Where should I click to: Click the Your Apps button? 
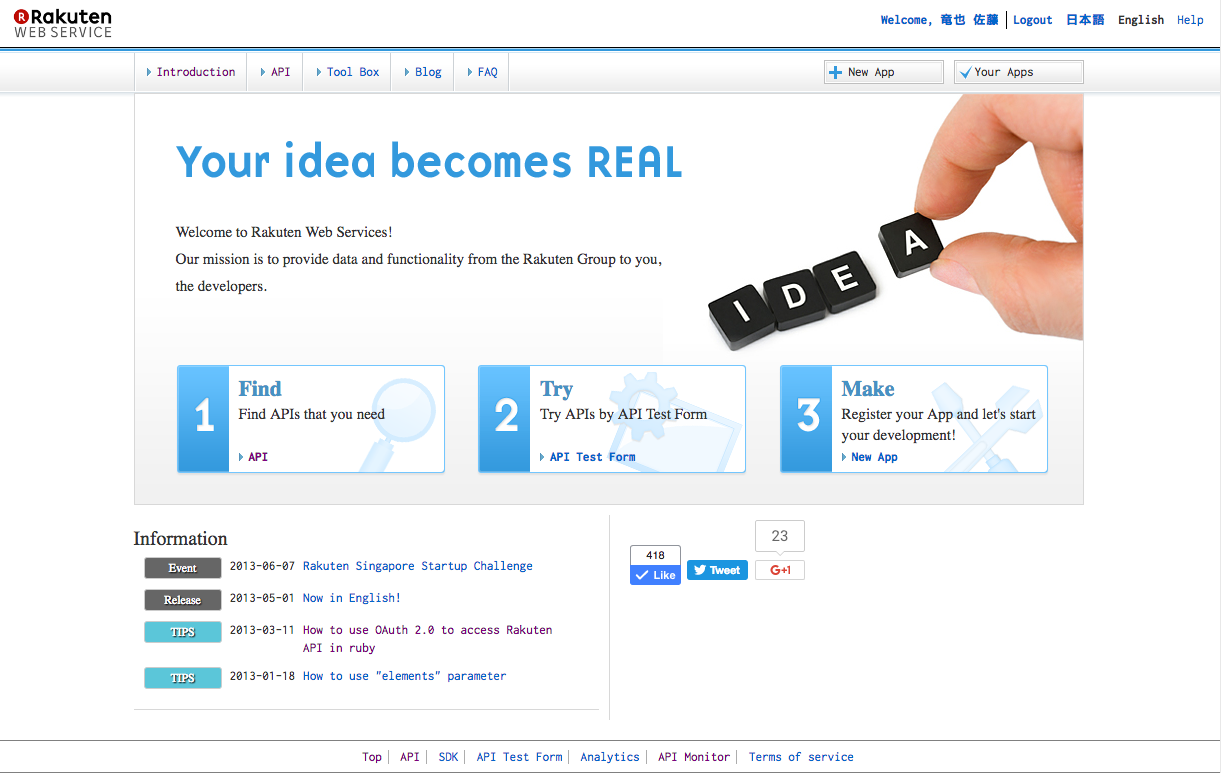coord(1019,72)
